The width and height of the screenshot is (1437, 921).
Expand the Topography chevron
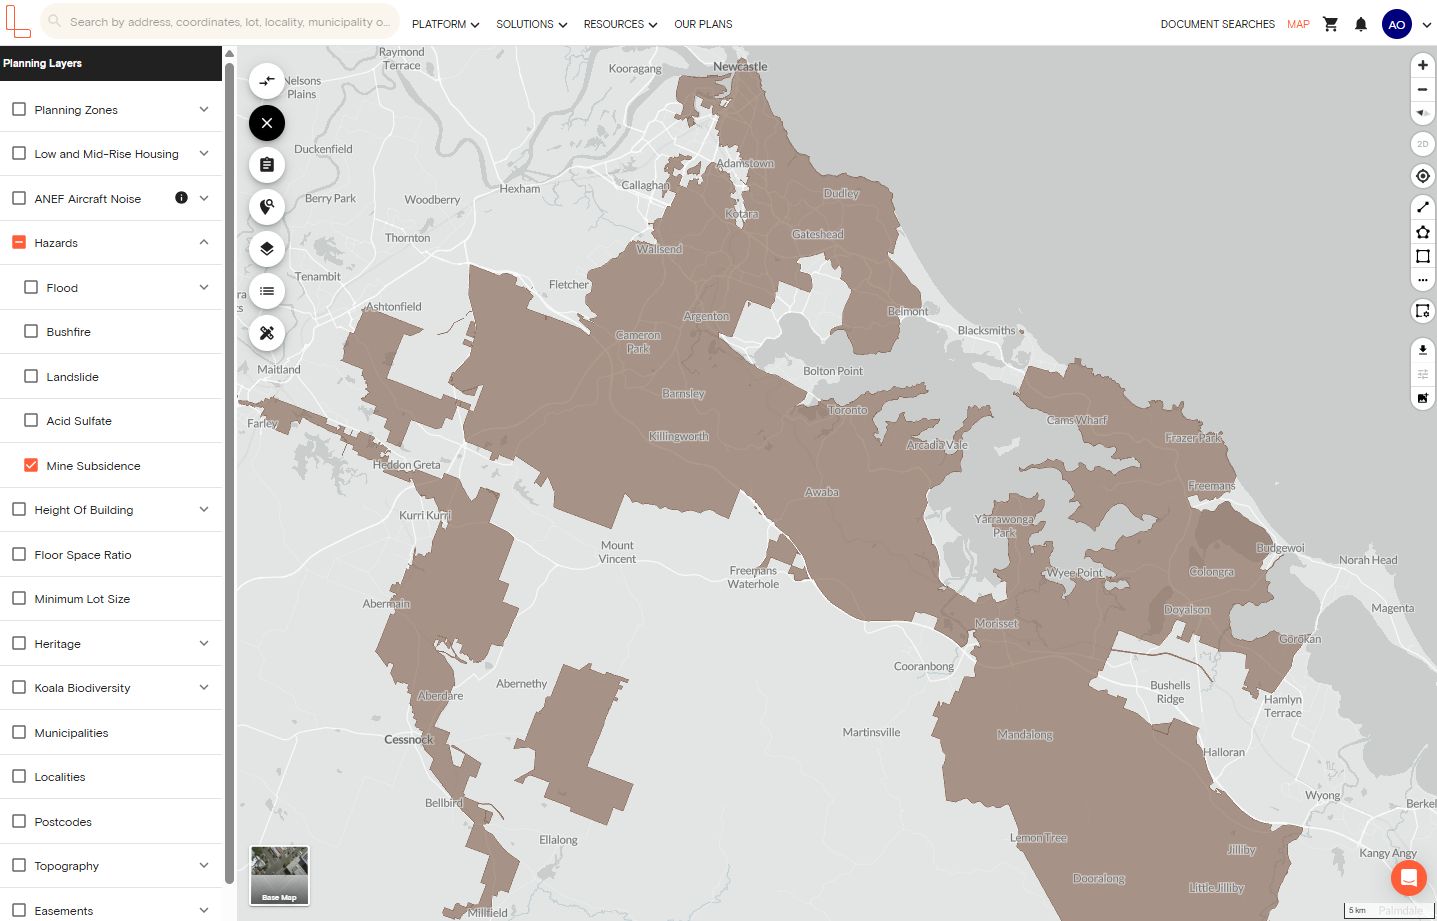pos(204,865)
